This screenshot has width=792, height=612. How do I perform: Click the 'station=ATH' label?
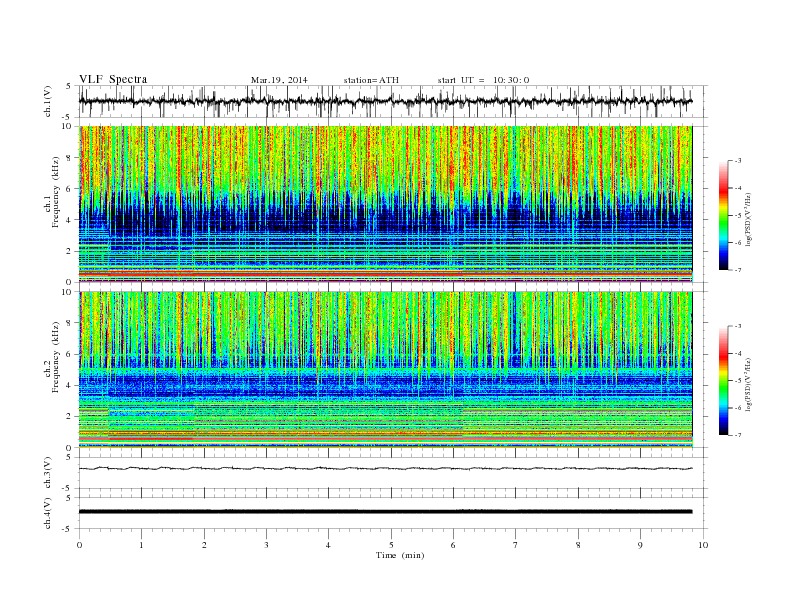point(371,80)
